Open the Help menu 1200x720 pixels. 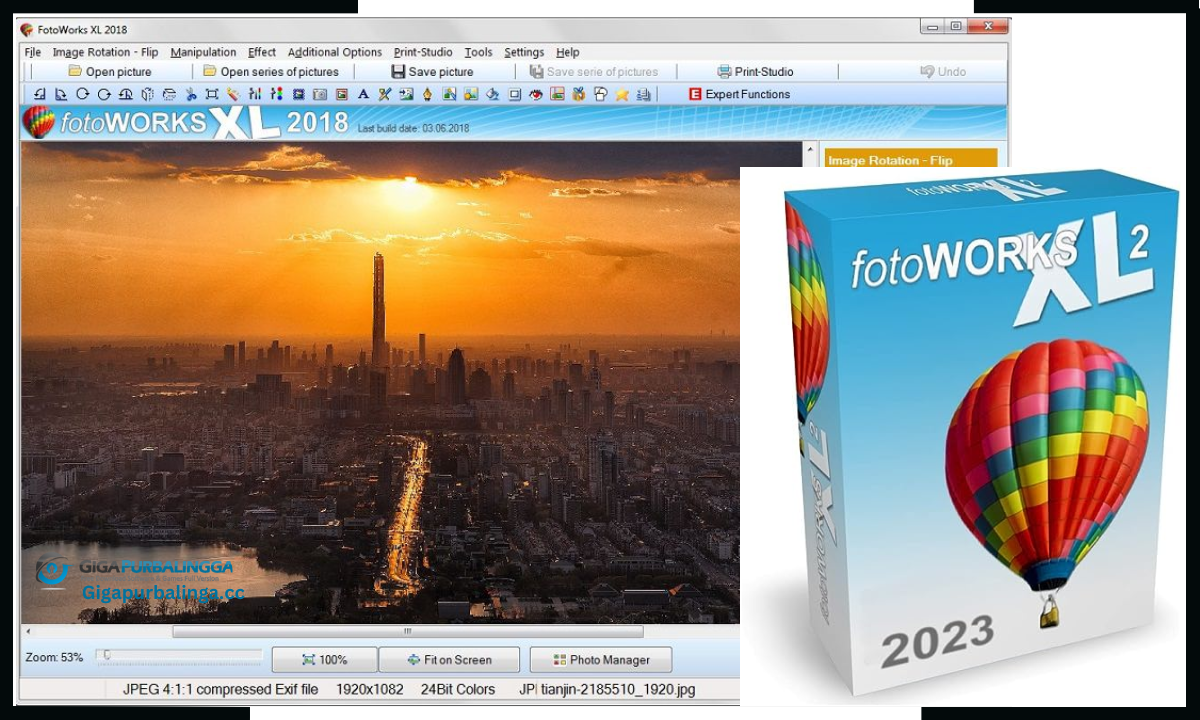click(x=567, y=52)
